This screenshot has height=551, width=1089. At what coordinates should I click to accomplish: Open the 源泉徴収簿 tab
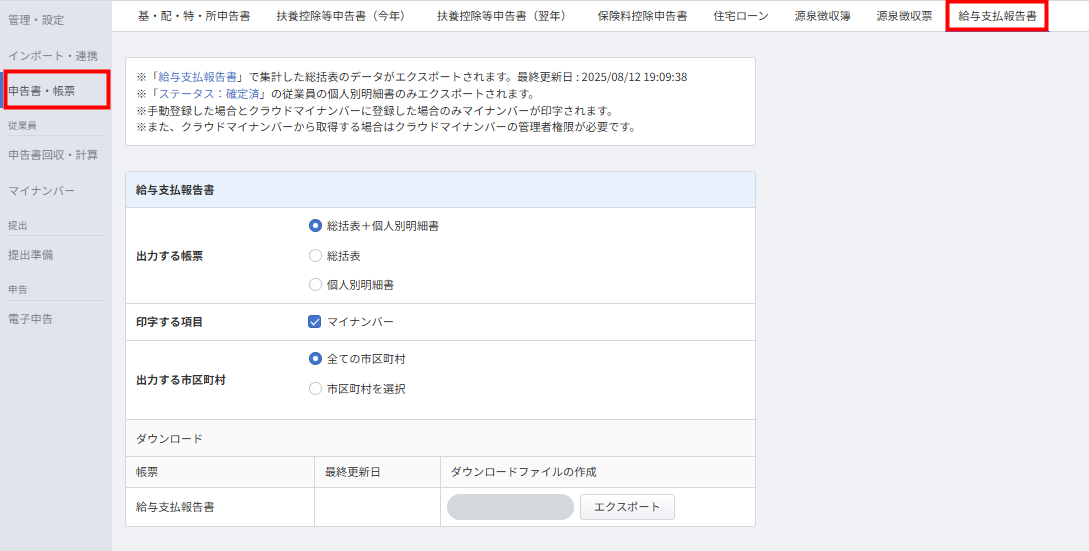point(823,16)
